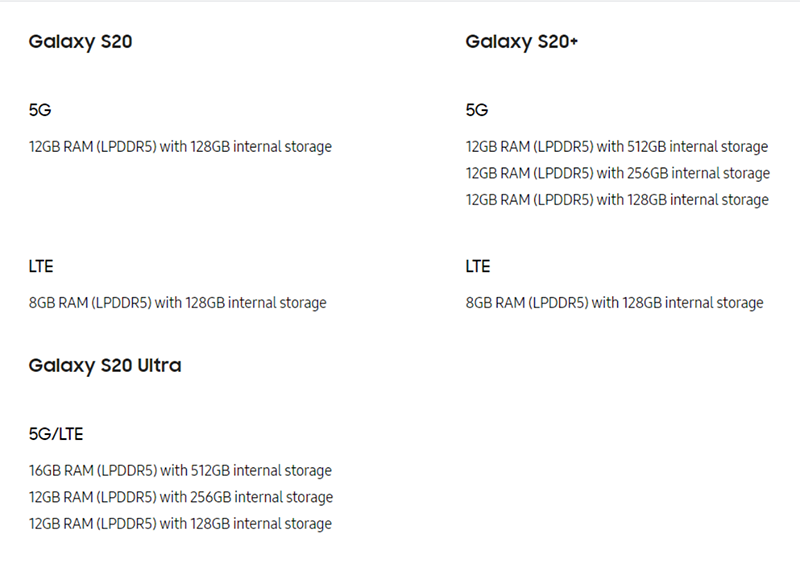Screen dimensions: 800x572
Task: Click the Galaxy S20+ heading
Action: click(521, 42)
